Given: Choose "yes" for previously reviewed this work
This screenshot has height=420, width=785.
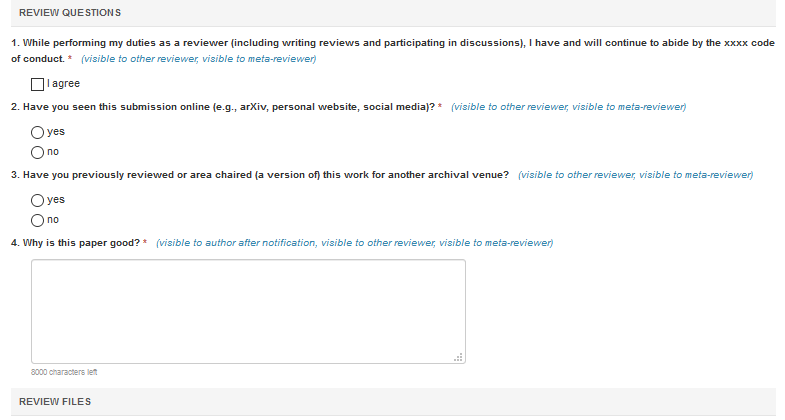Looking at the screenshot, I should tap(37, 200).
